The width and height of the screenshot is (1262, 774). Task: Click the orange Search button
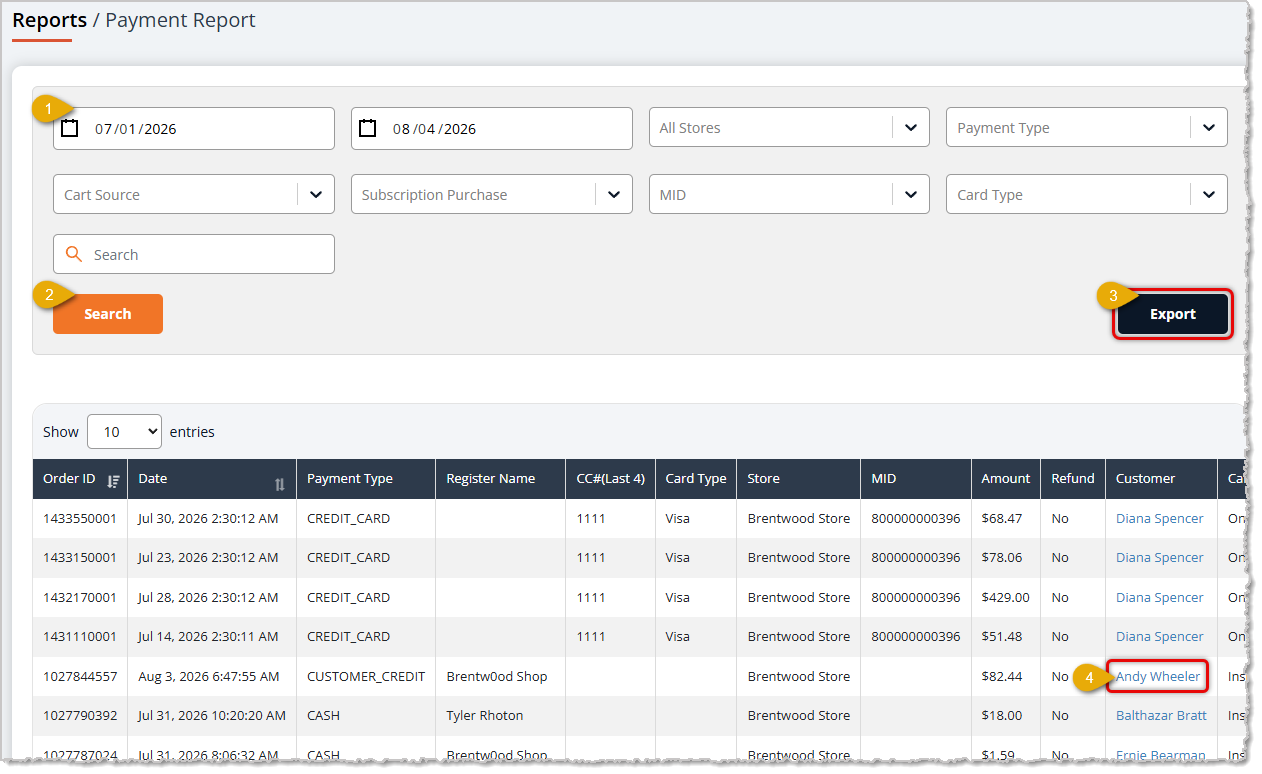tap(108, 314)
